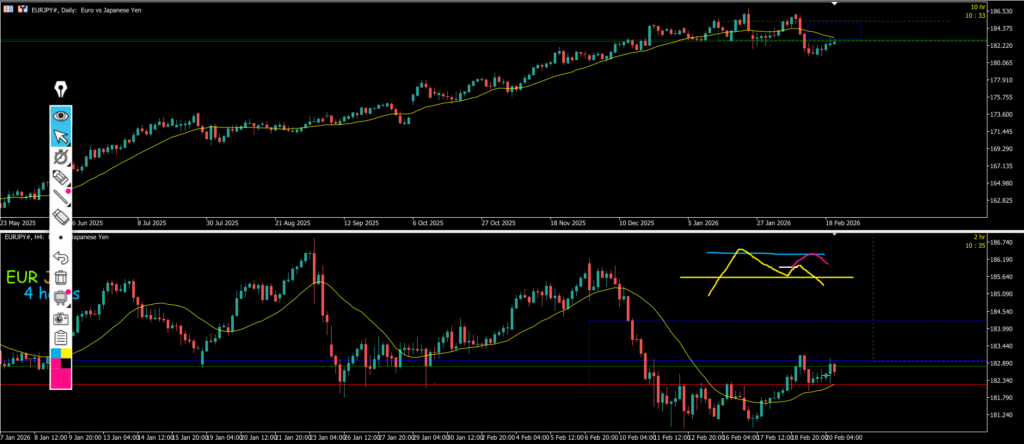Undo the last drawing stroke

[x=60, y=257]
